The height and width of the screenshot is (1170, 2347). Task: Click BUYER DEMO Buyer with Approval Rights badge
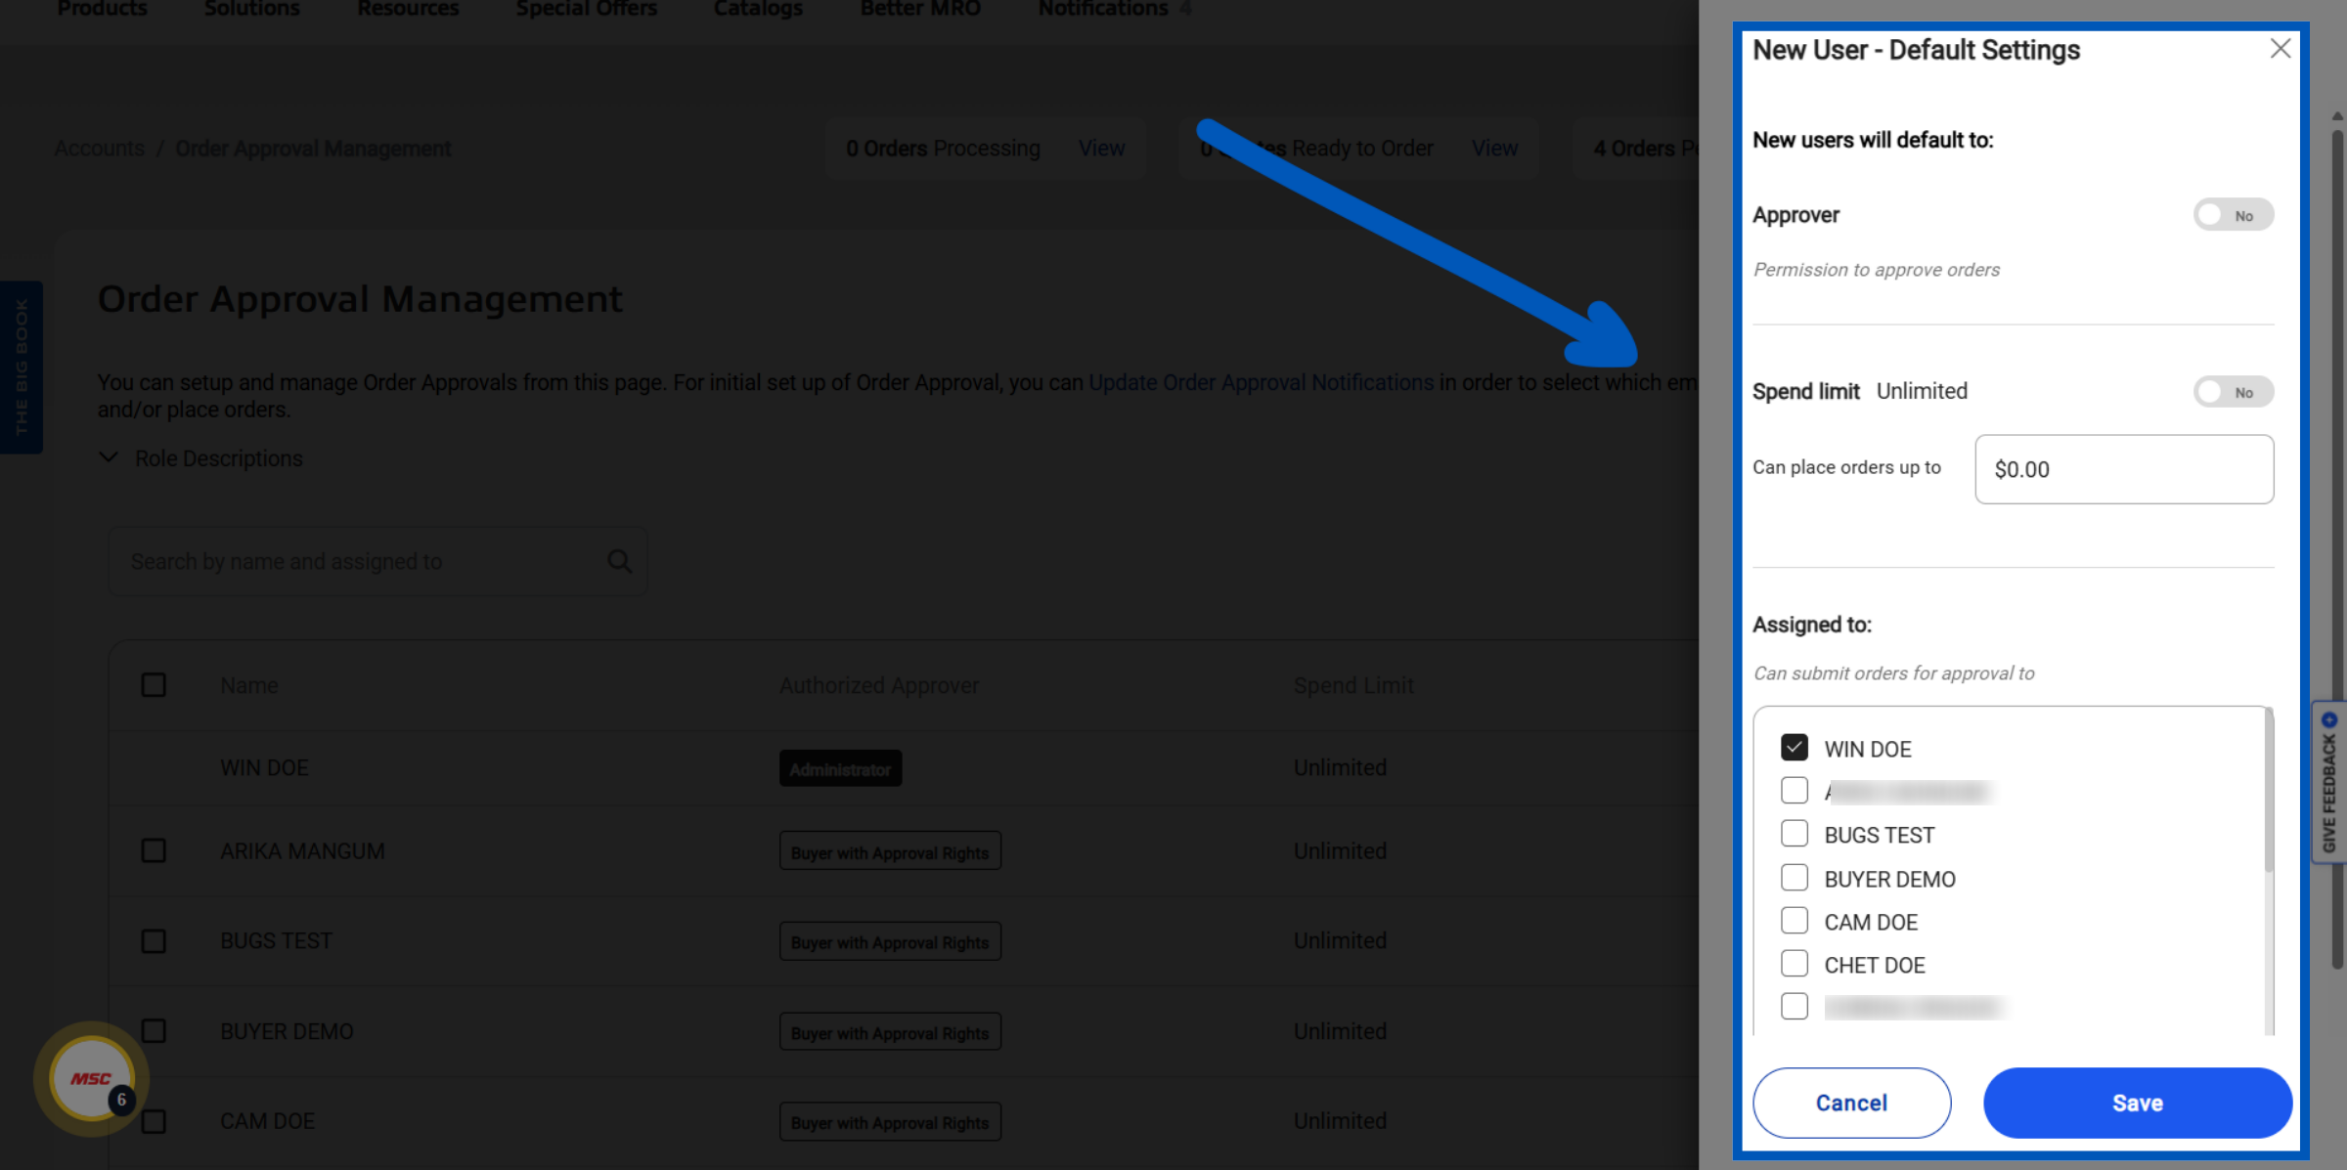click(890, 1031)
